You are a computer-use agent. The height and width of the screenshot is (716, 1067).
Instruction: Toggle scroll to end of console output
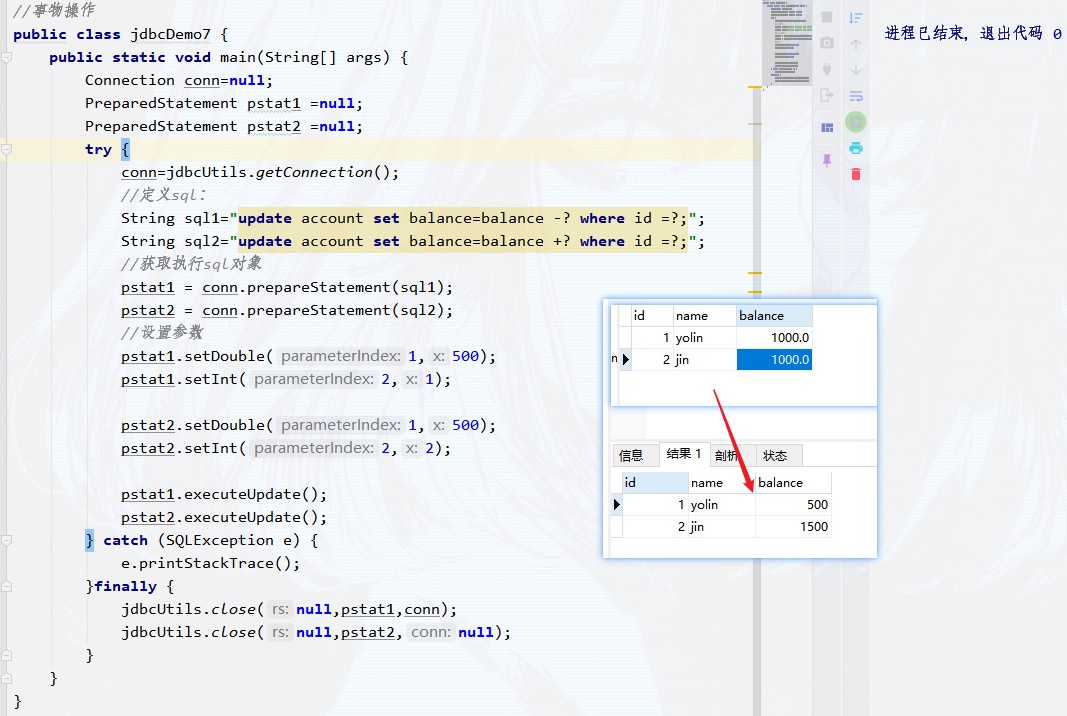pos(856,122)
